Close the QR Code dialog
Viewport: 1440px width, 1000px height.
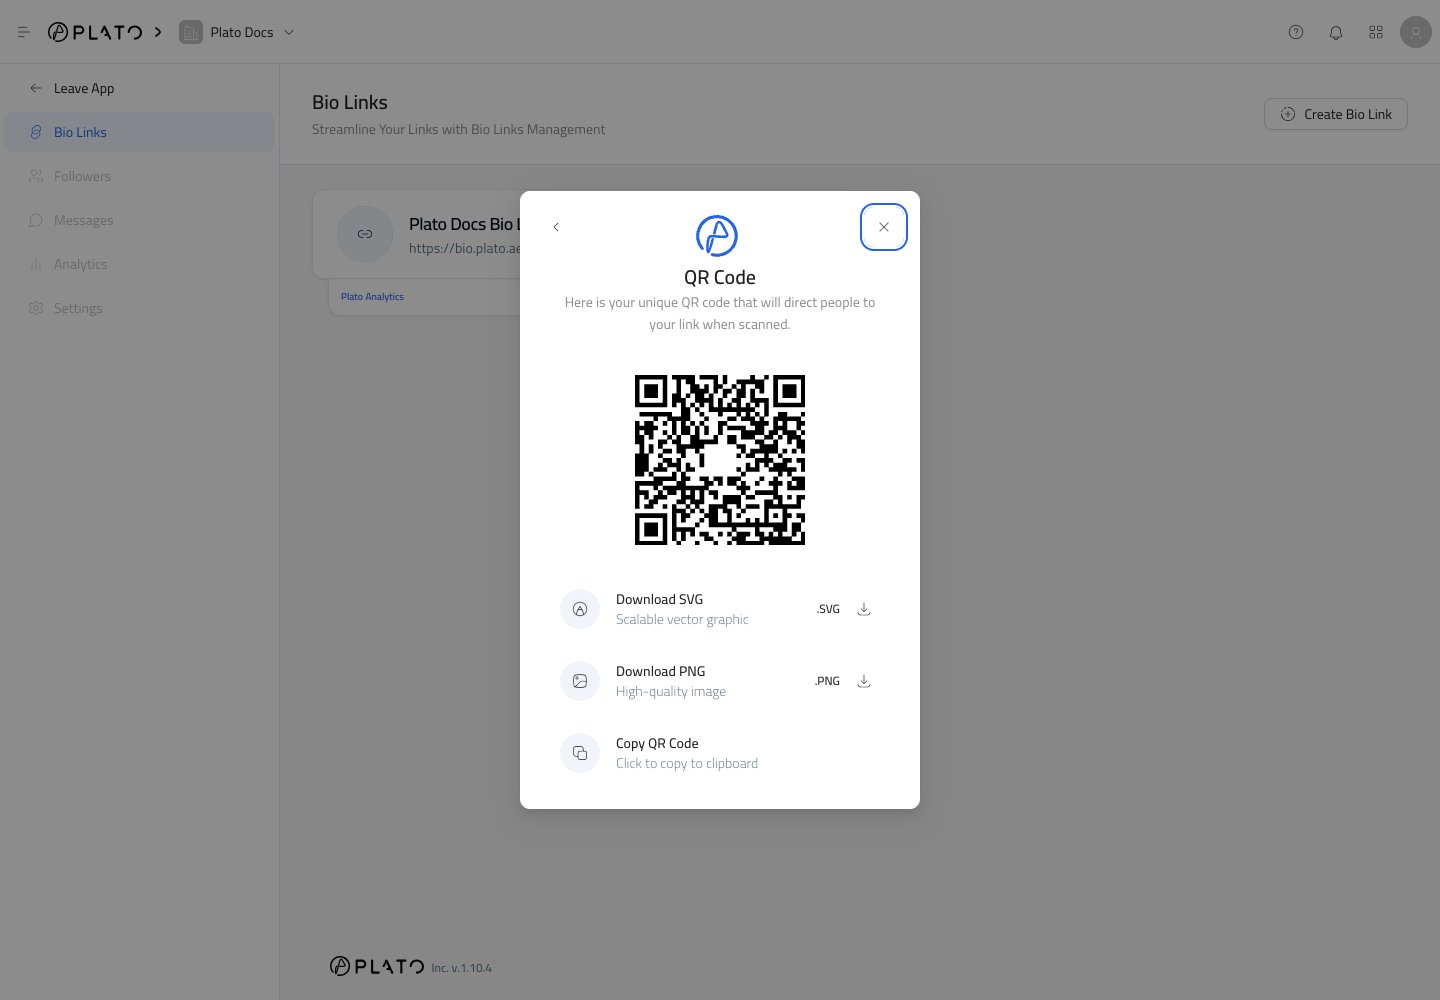point(884,227)
